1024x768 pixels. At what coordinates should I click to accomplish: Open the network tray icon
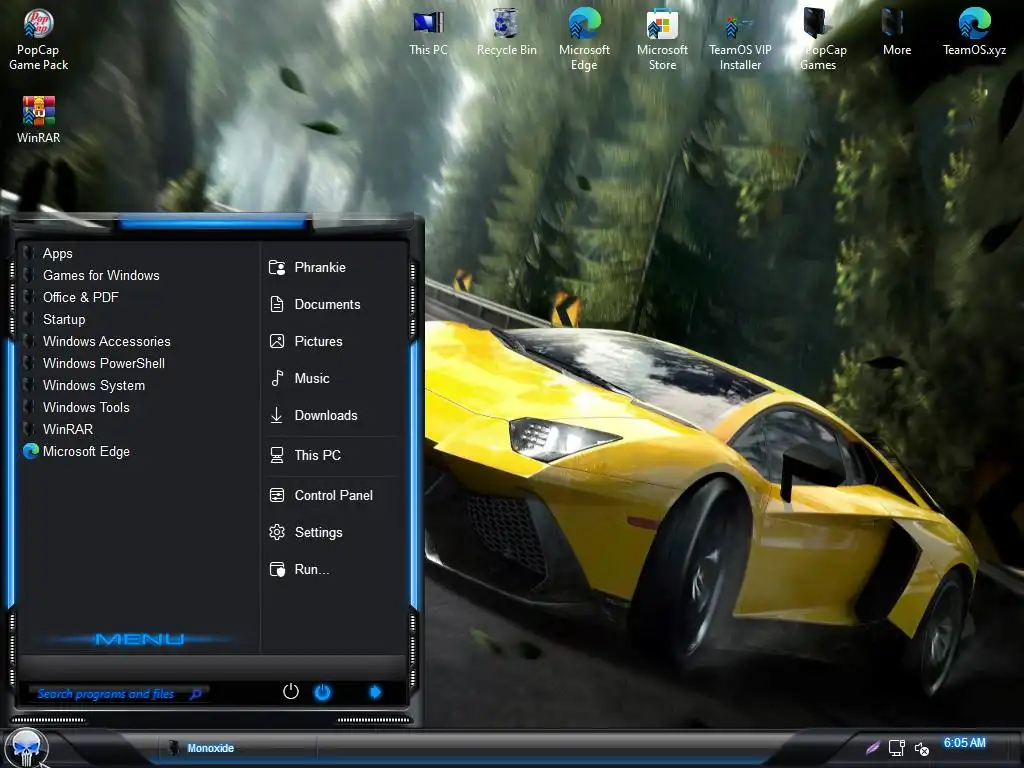coord(897,748)
